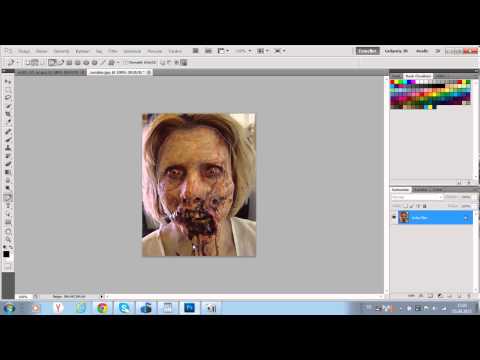Select the Lasso tool
This screenshot has width=480, height=360.
tap(7, 97)
